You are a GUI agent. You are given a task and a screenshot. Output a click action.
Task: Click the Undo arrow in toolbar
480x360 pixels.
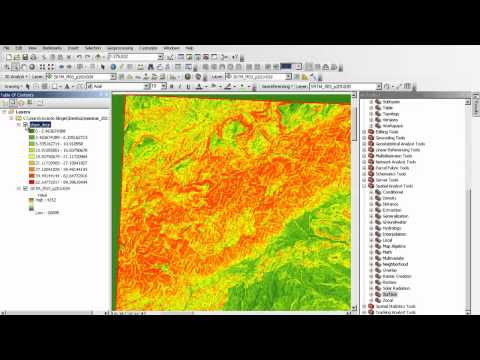click(79, 57)
